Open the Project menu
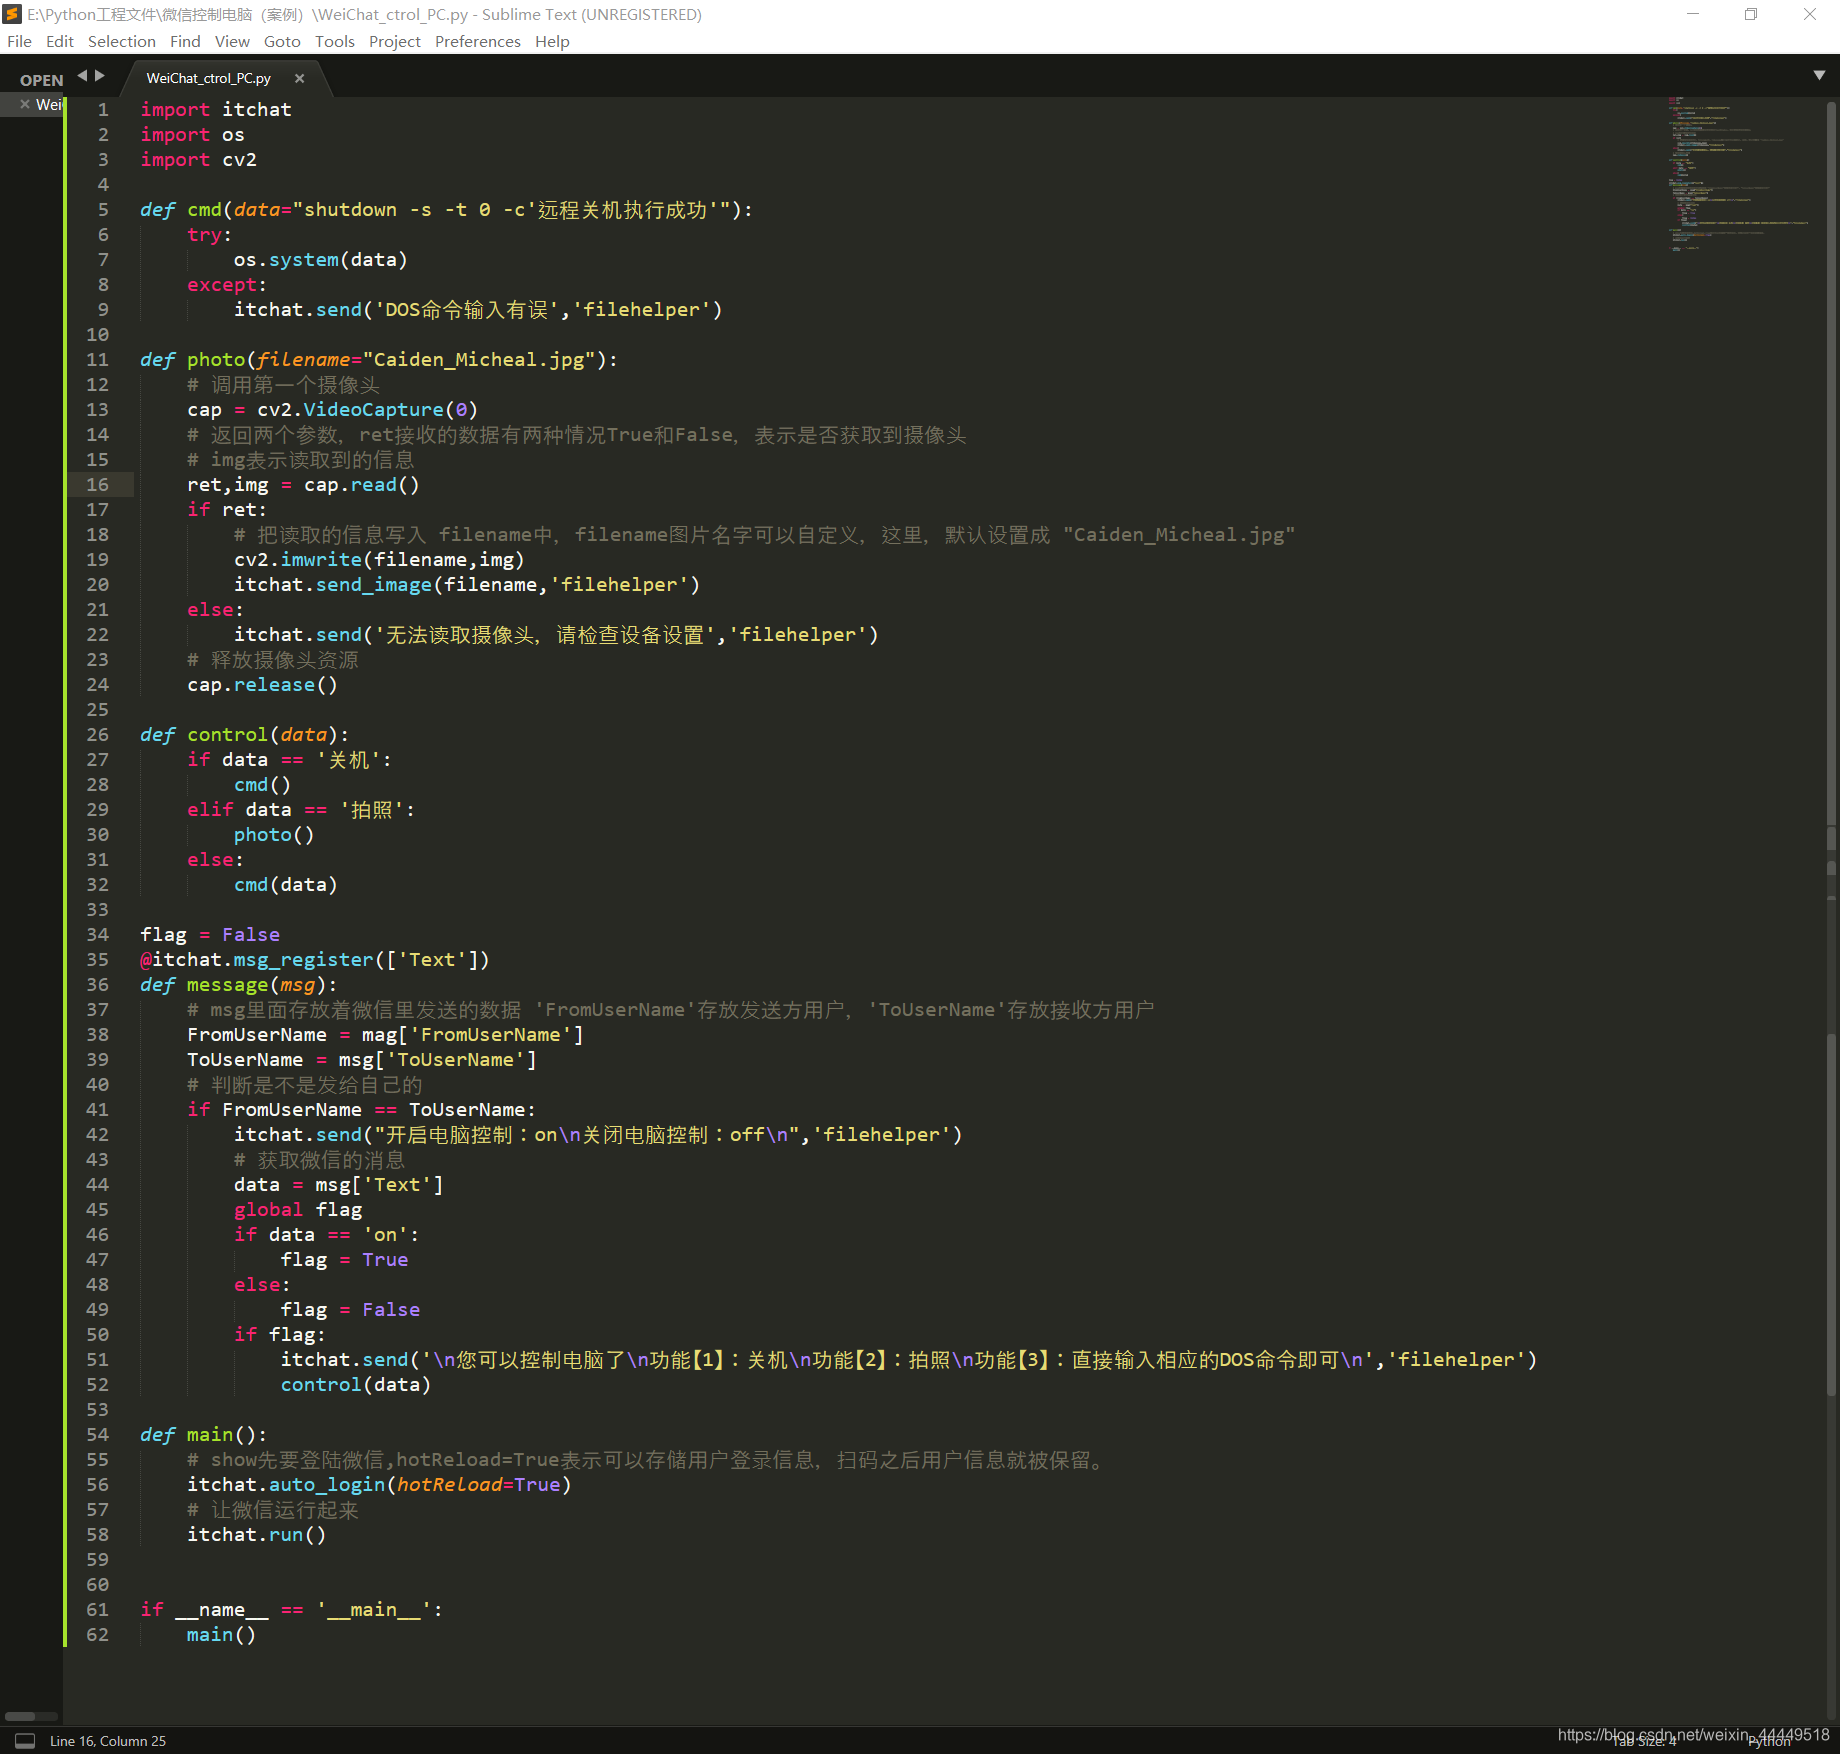The width and height of the screenshot is (1840, 1754). click(x=395, y=41)
